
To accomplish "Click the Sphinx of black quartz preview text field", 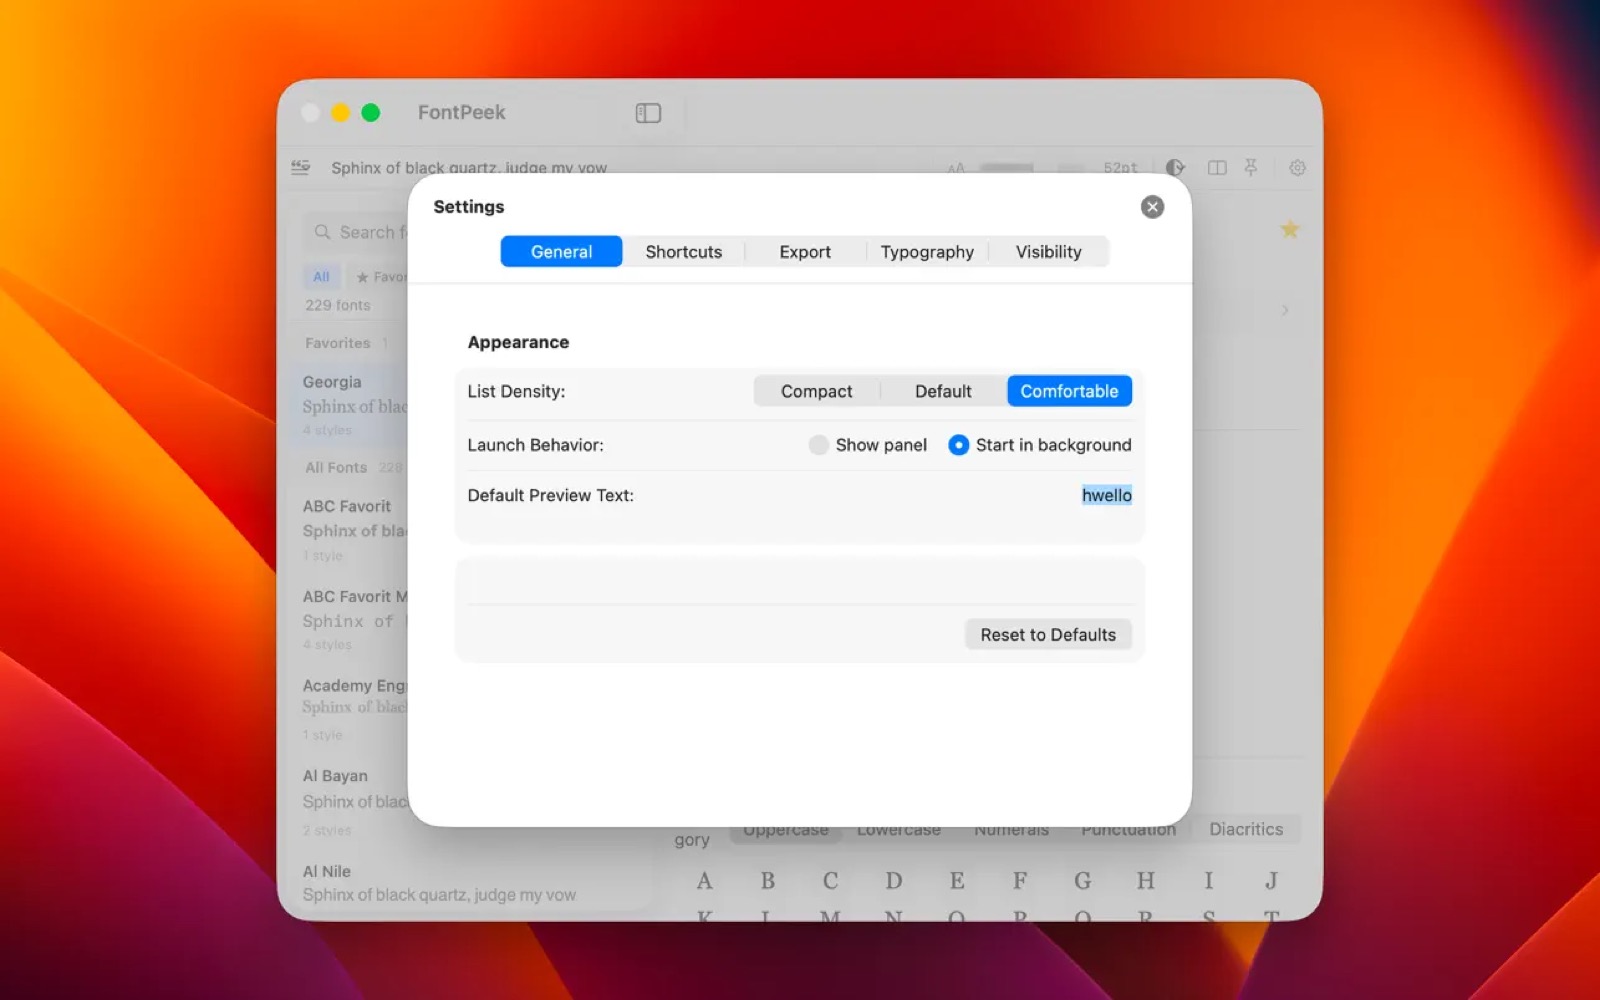I will coord(469,168).
